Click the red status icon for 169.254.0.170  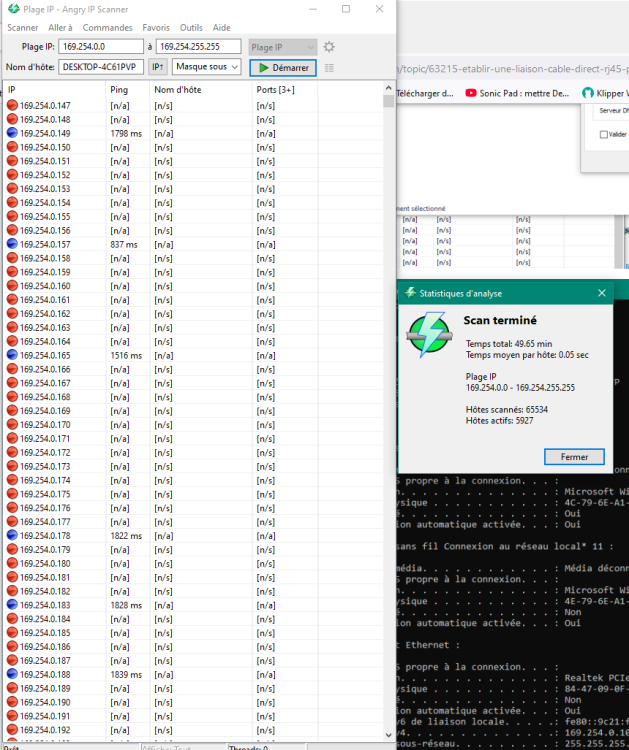[12, 424]
